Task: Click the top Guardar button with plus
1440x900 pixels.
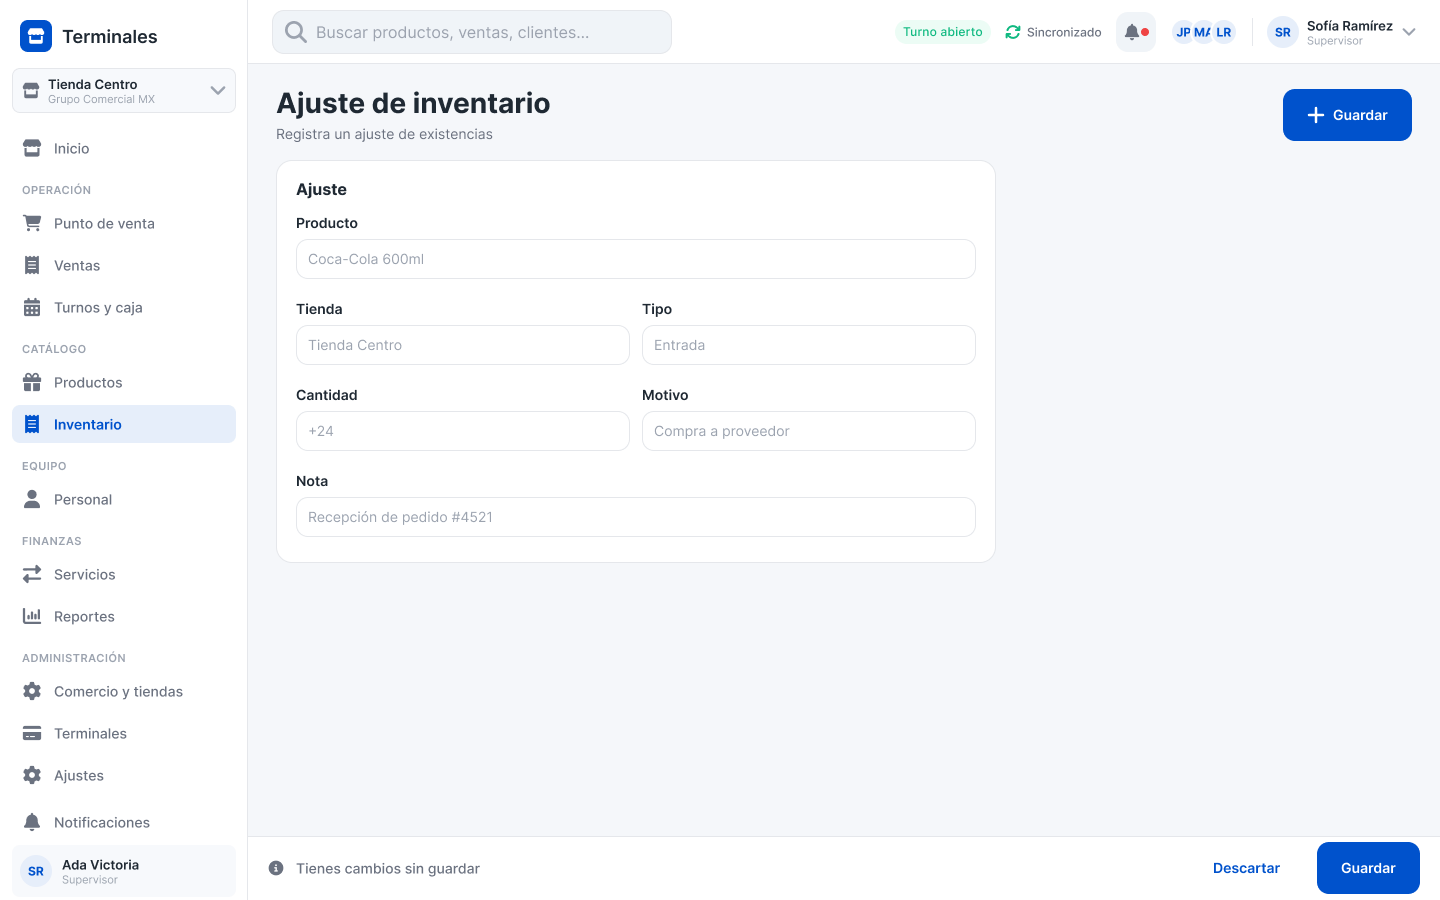Action: [x=1347, y=115]
